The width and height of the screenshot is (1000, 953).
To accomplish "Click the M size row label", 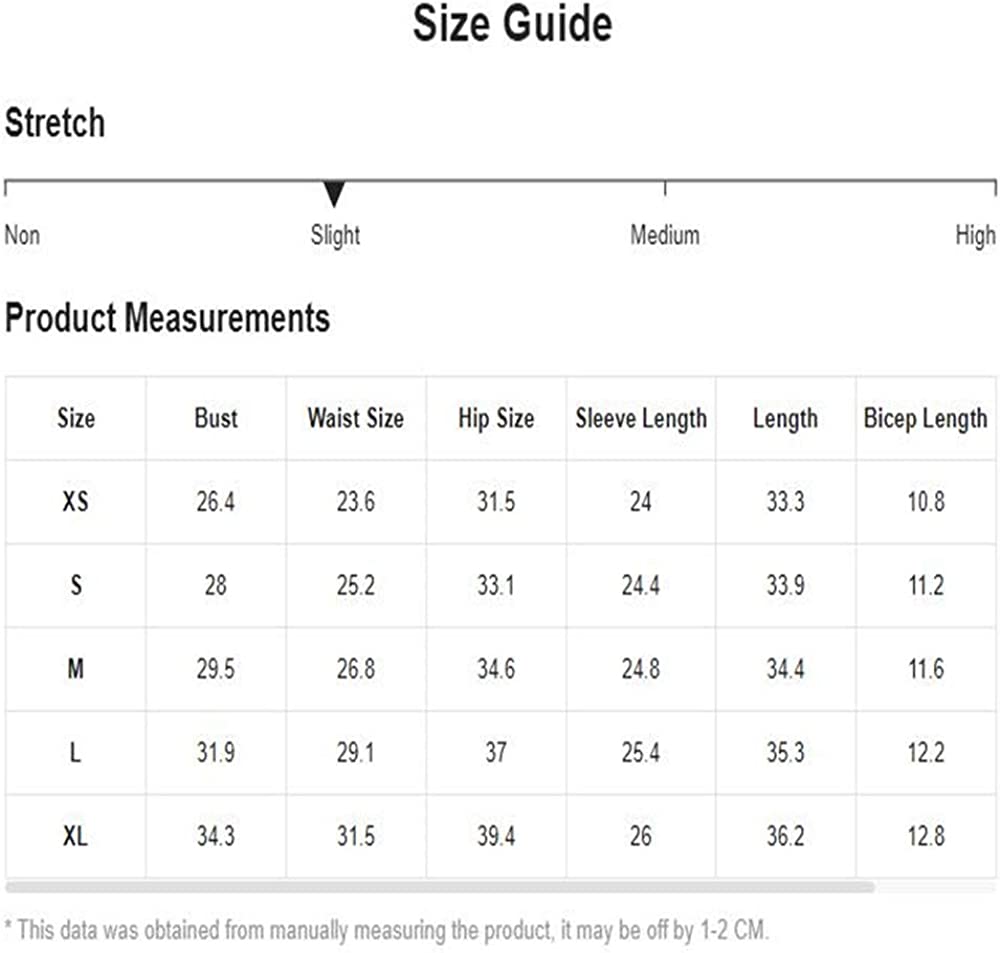I will pyautogui.click(x=75, y=669).
